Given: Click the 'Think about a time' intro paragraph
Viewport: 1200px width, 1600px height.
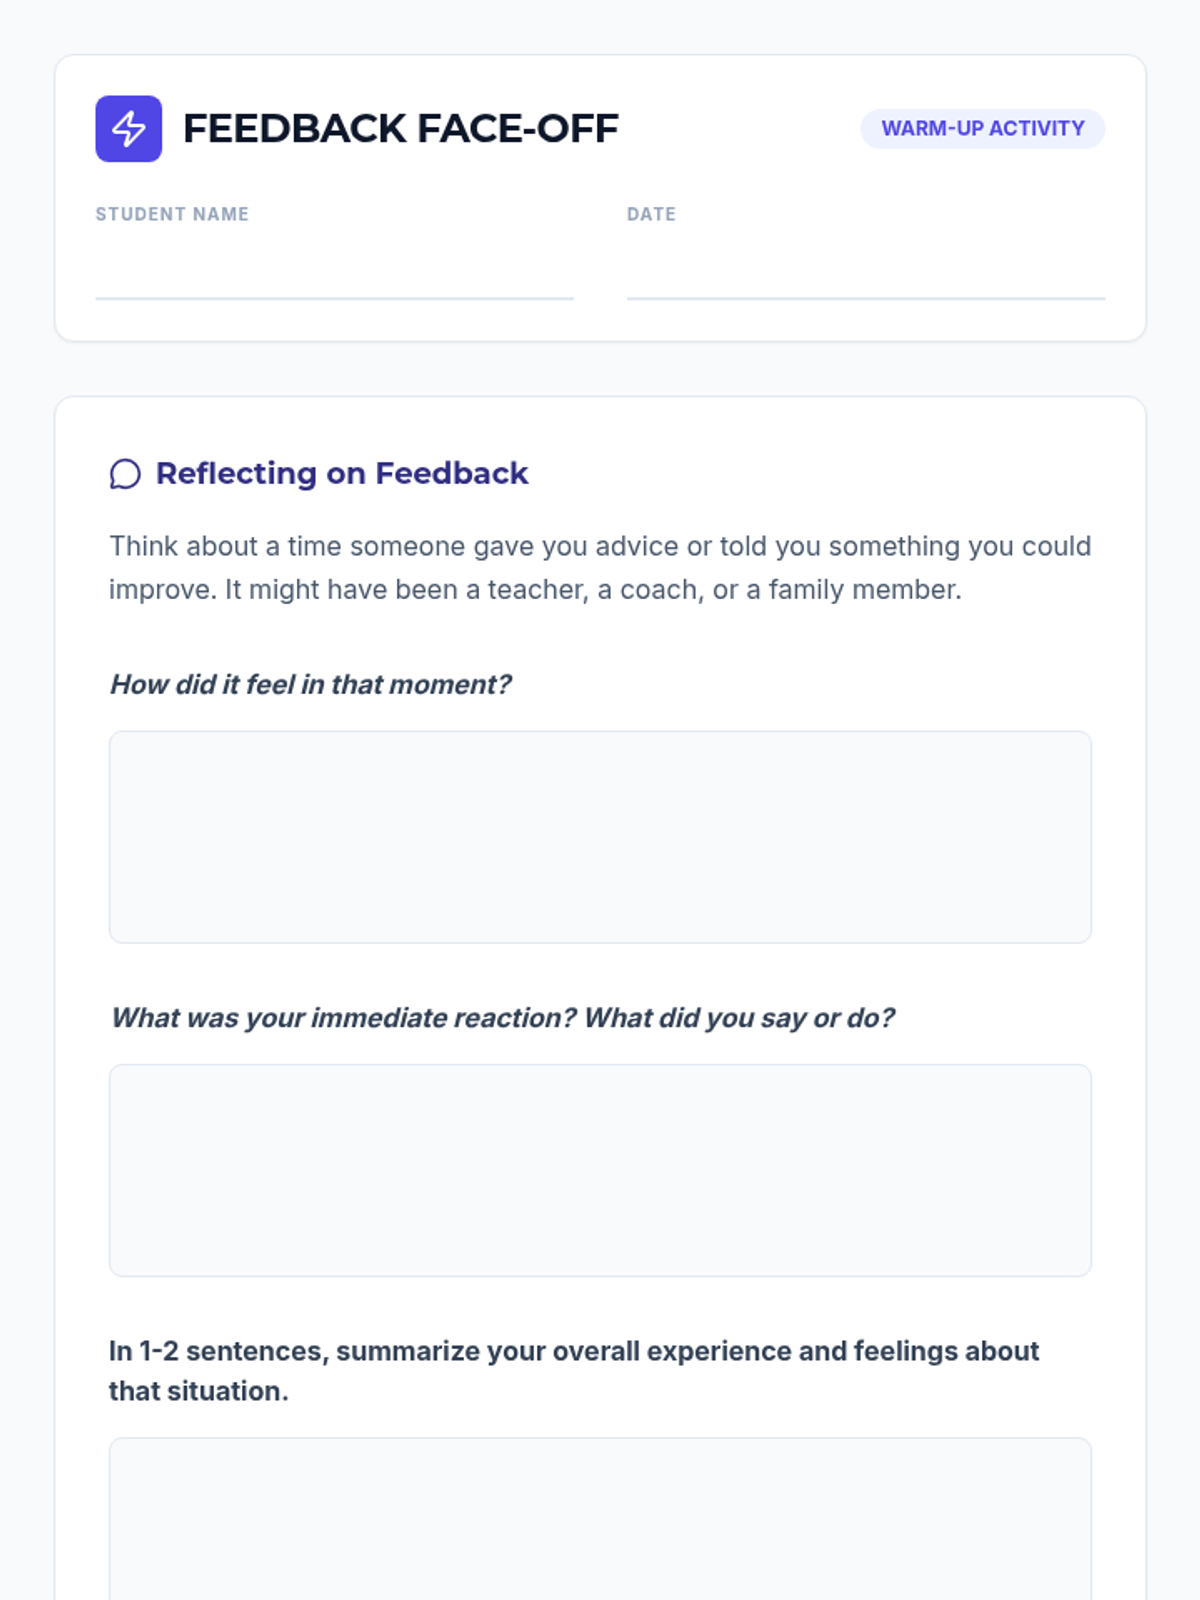Looking at the screenshot, I should (x=600, y=568).
